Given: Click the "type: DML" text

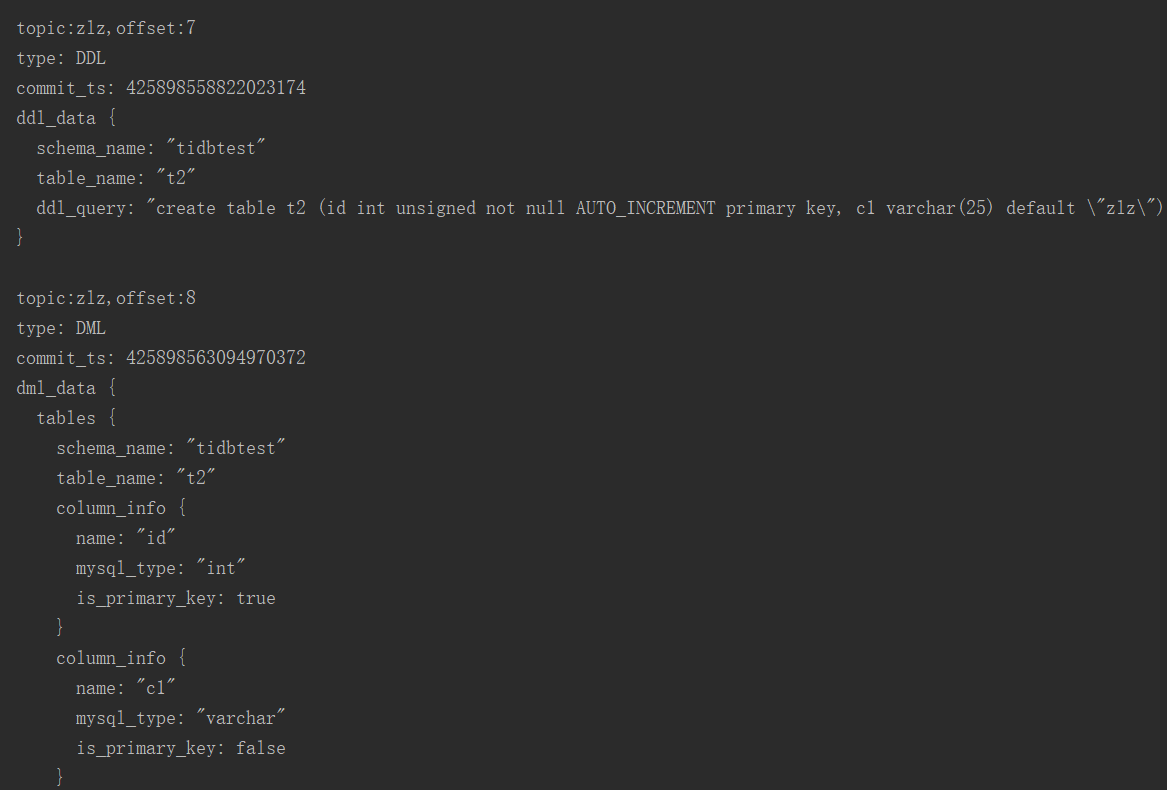Looking at the screenshot, I should (61, 328).
